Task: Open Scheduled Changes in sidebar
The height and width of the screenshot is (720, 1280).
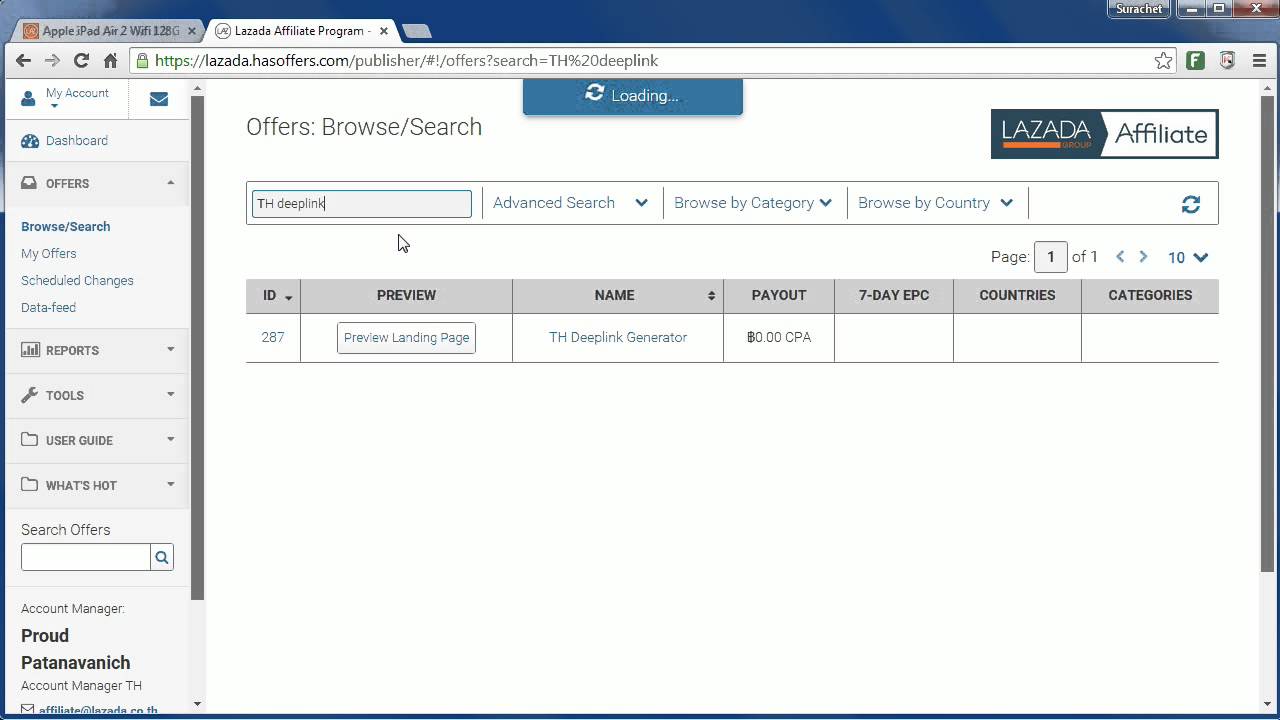Action: pyautogui.click(x=77, y=281)
